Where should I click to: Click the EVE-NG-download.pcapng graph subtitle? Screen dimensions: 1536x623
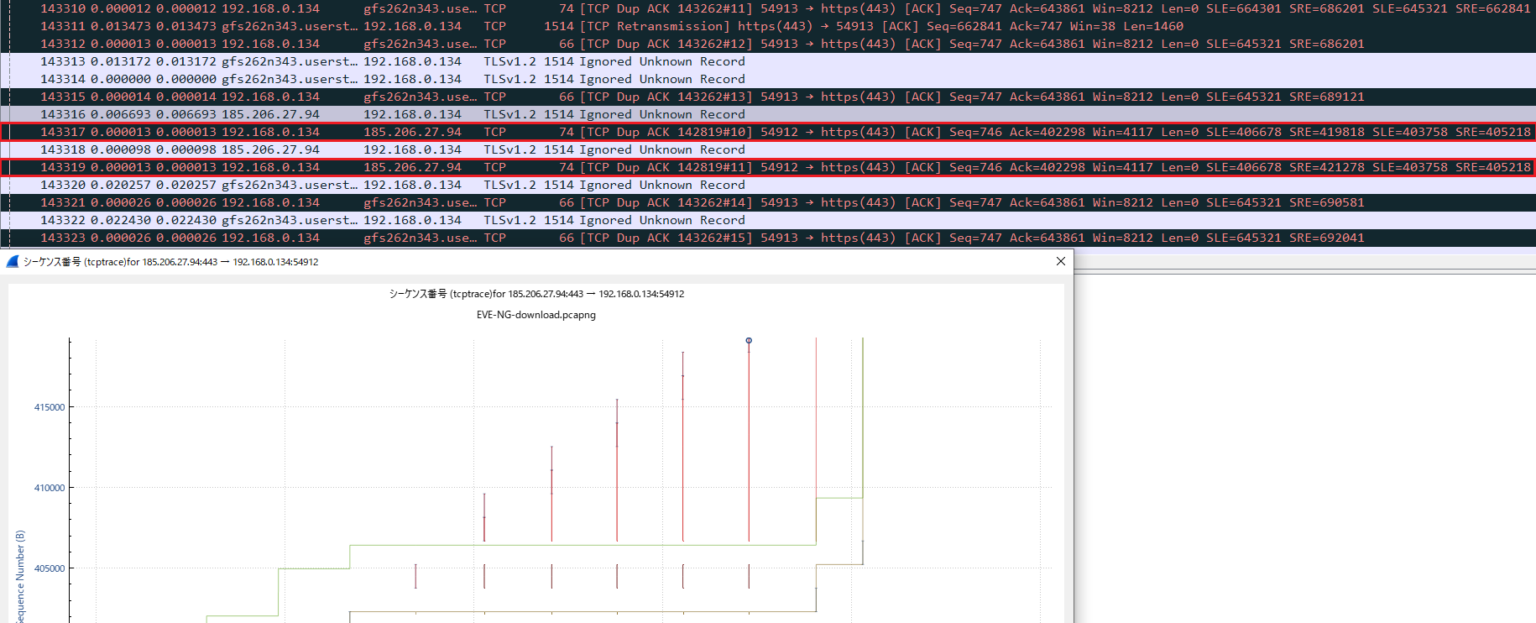[x=536, y=314]
